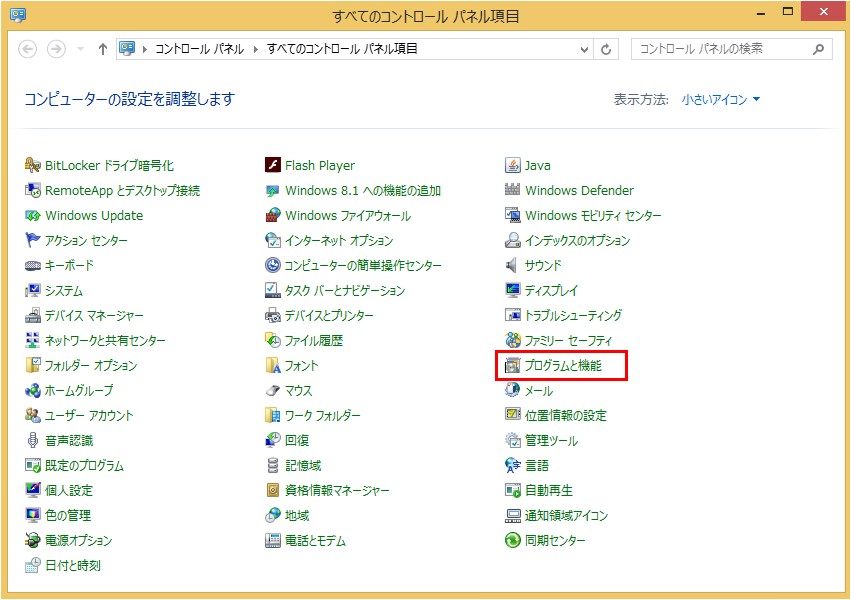Click the デバイス マネージャー icon

[x=33, y=315]
